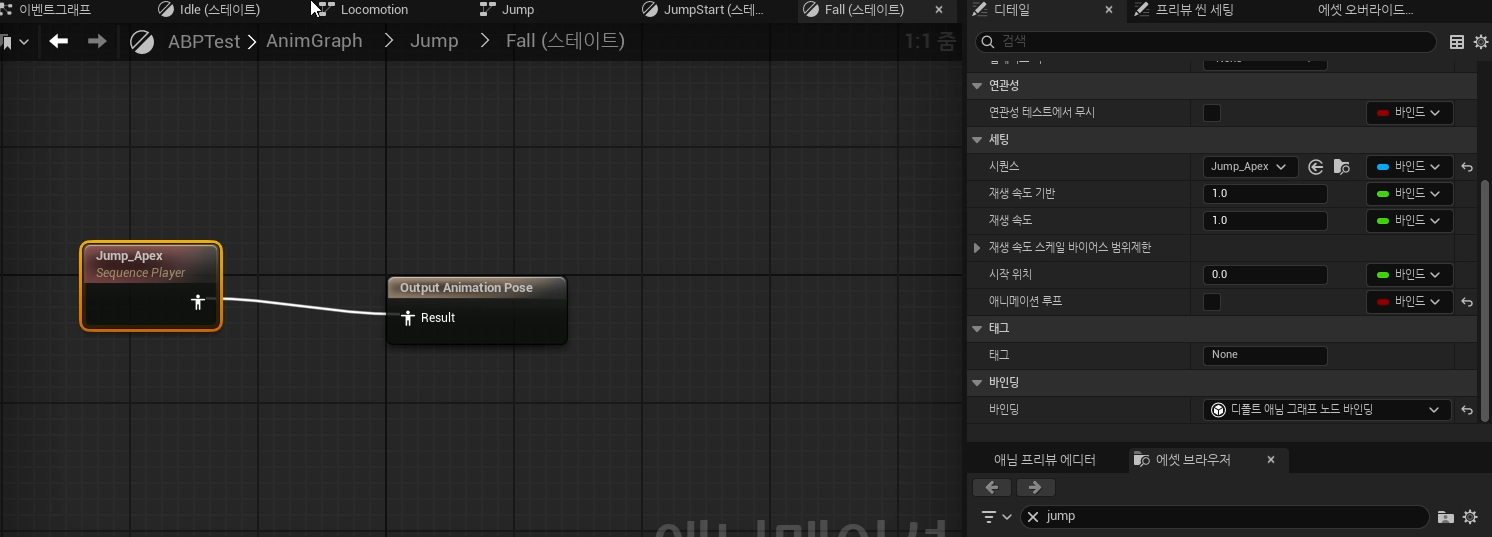Open the asset browser folder filter icon
The image size is (1492, 537).
tap(1445, 517)
